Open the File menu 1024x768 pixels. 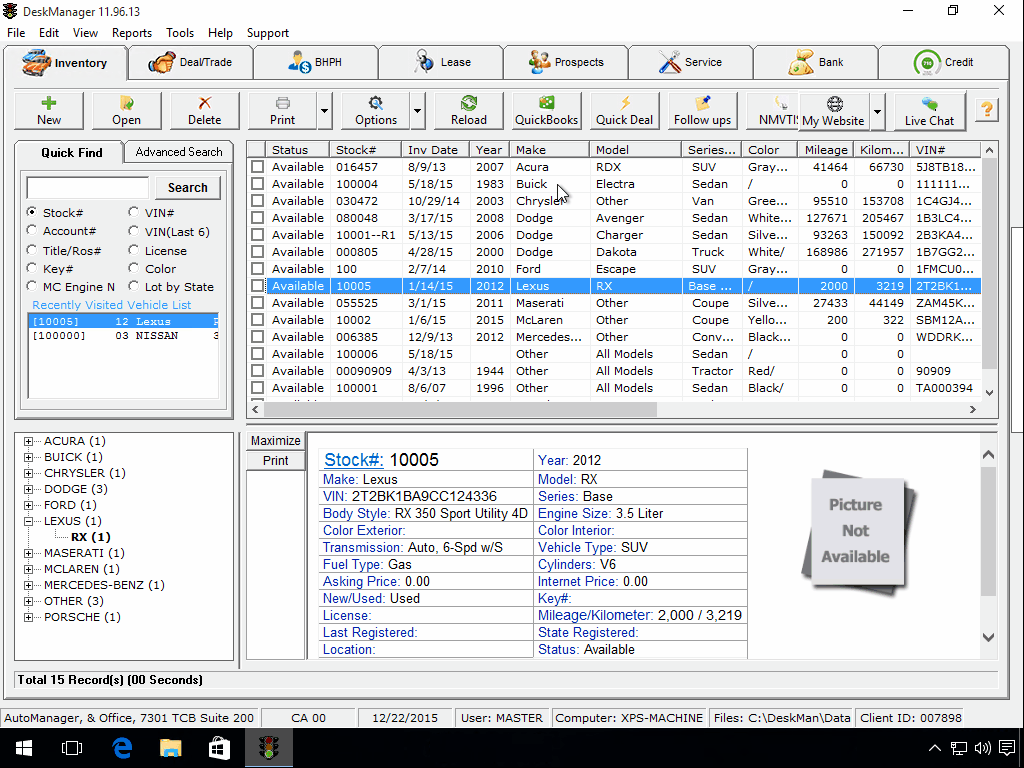tap(16, 33)
